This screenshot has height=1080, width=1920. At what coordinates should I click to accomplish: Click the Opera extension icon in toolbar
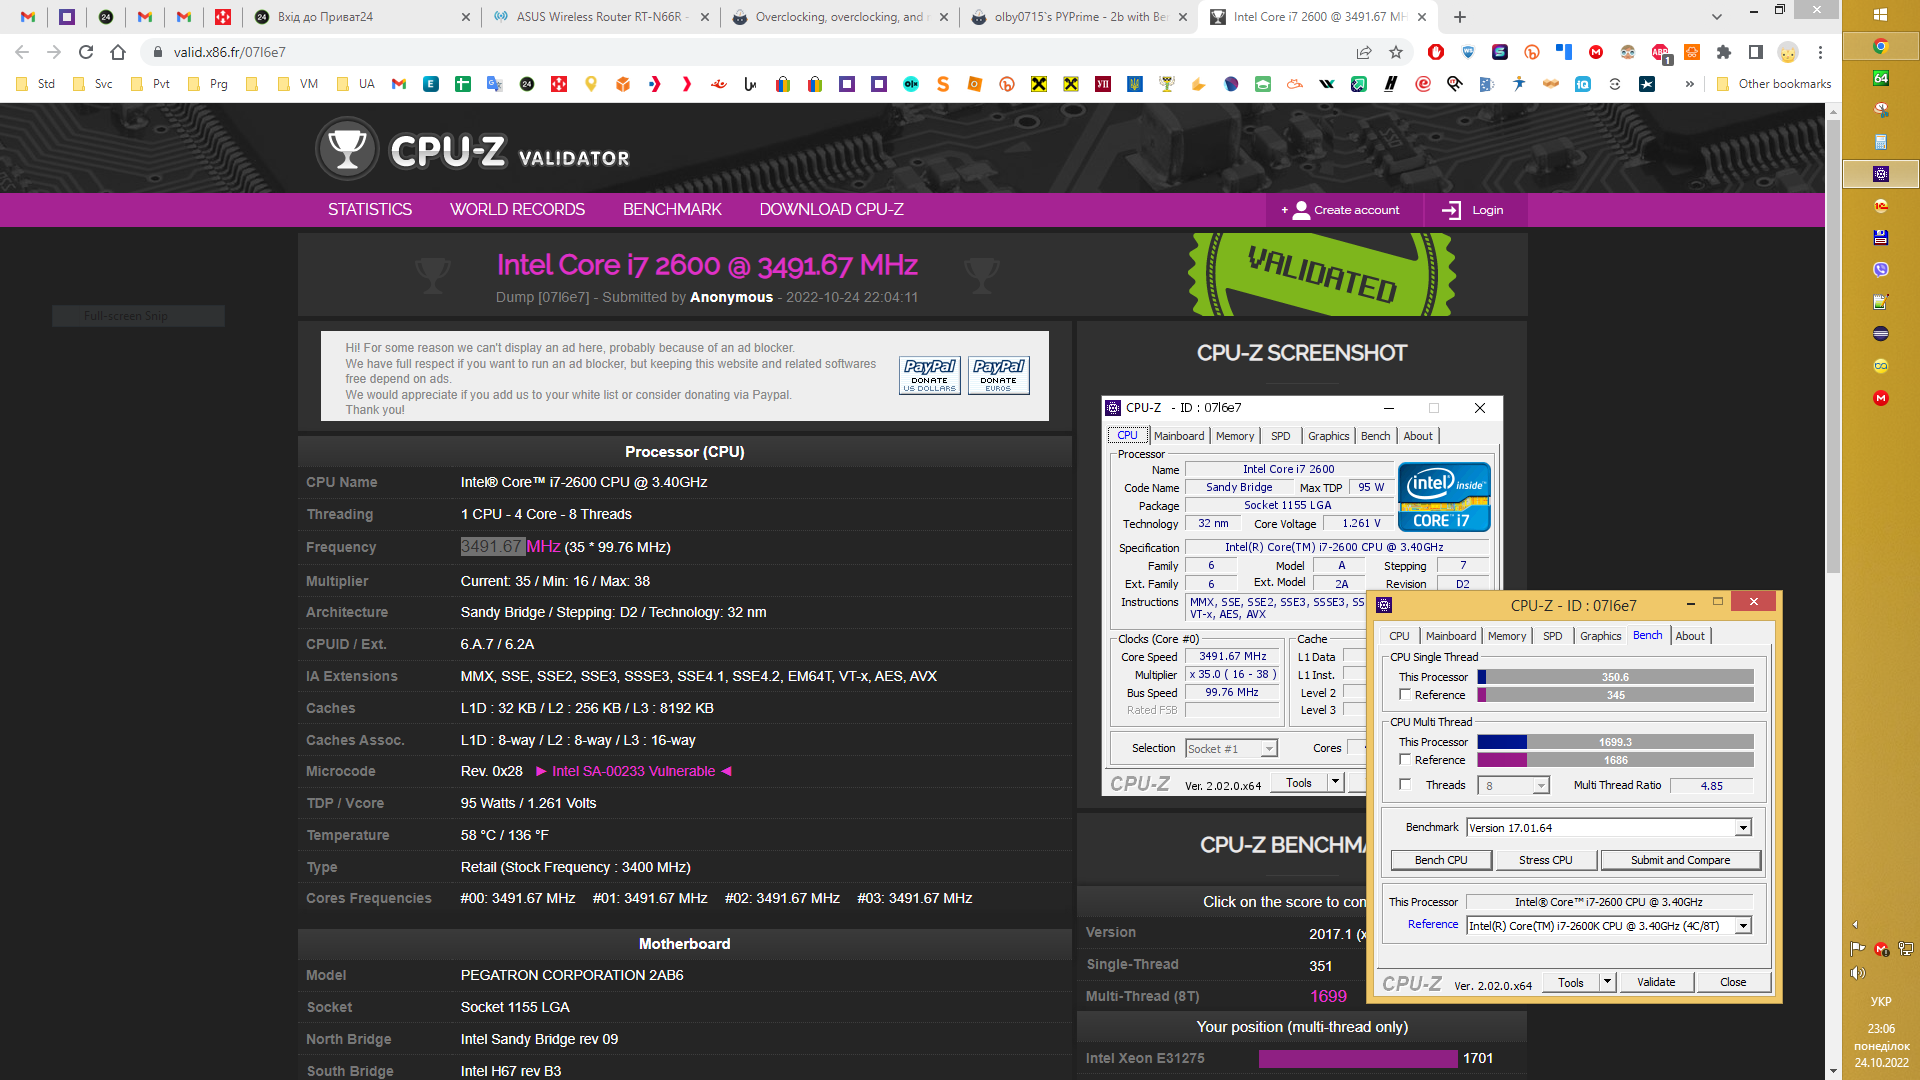1436,52
